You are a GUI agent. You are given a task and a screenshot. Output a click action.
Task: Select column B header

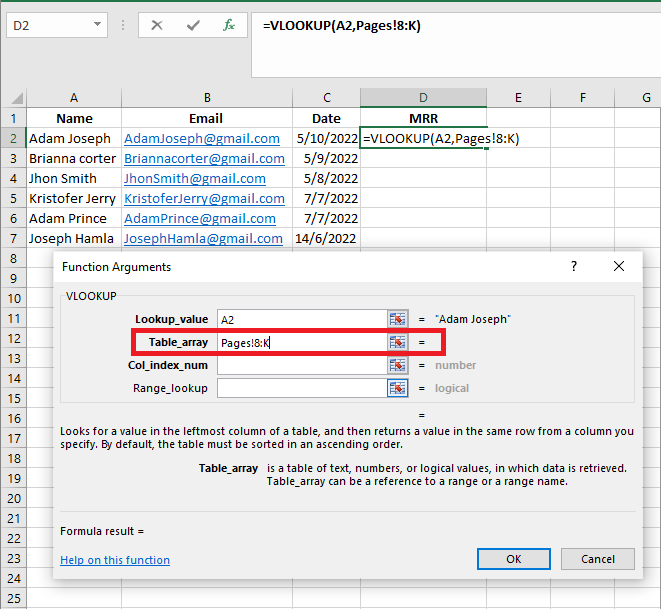(207, 98)
